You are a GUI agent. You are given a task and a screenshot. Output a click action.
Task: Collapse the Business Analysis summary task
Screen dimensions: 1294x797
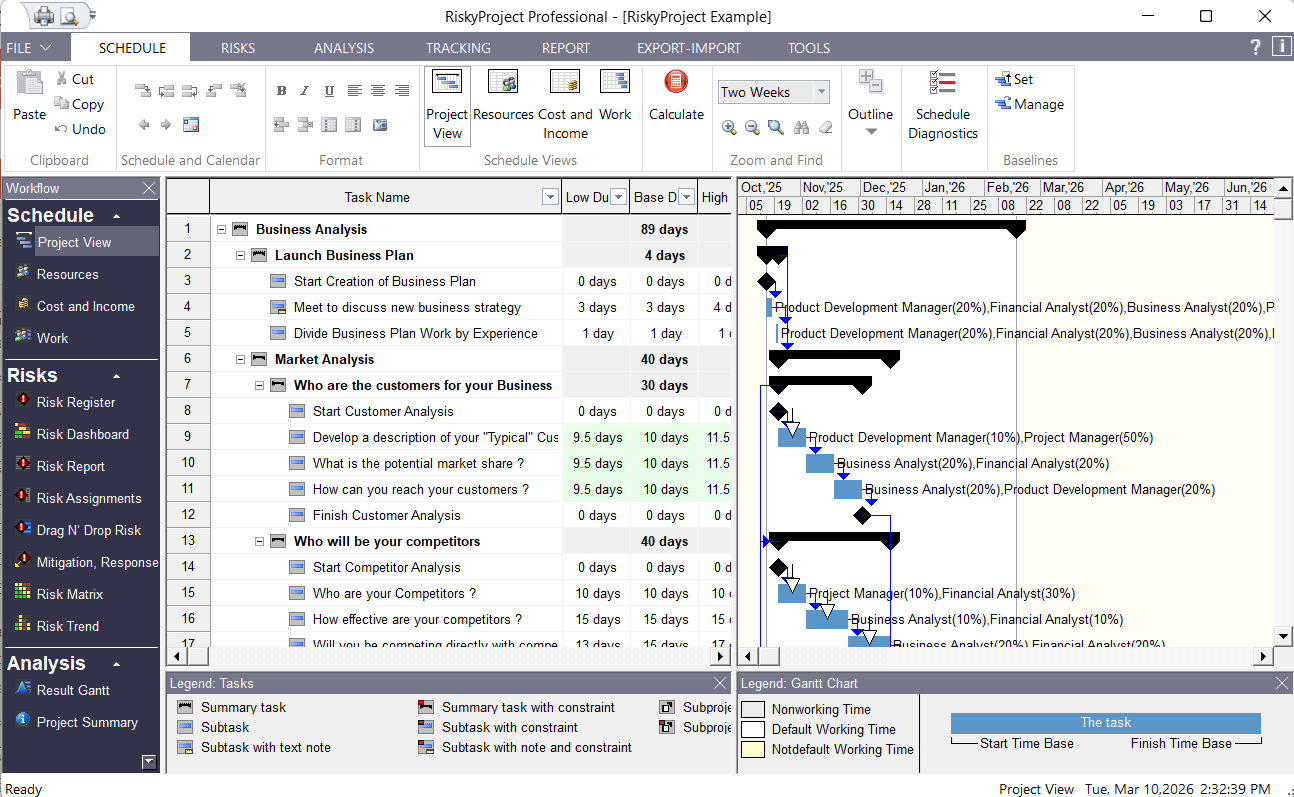(x=222, y=228)
